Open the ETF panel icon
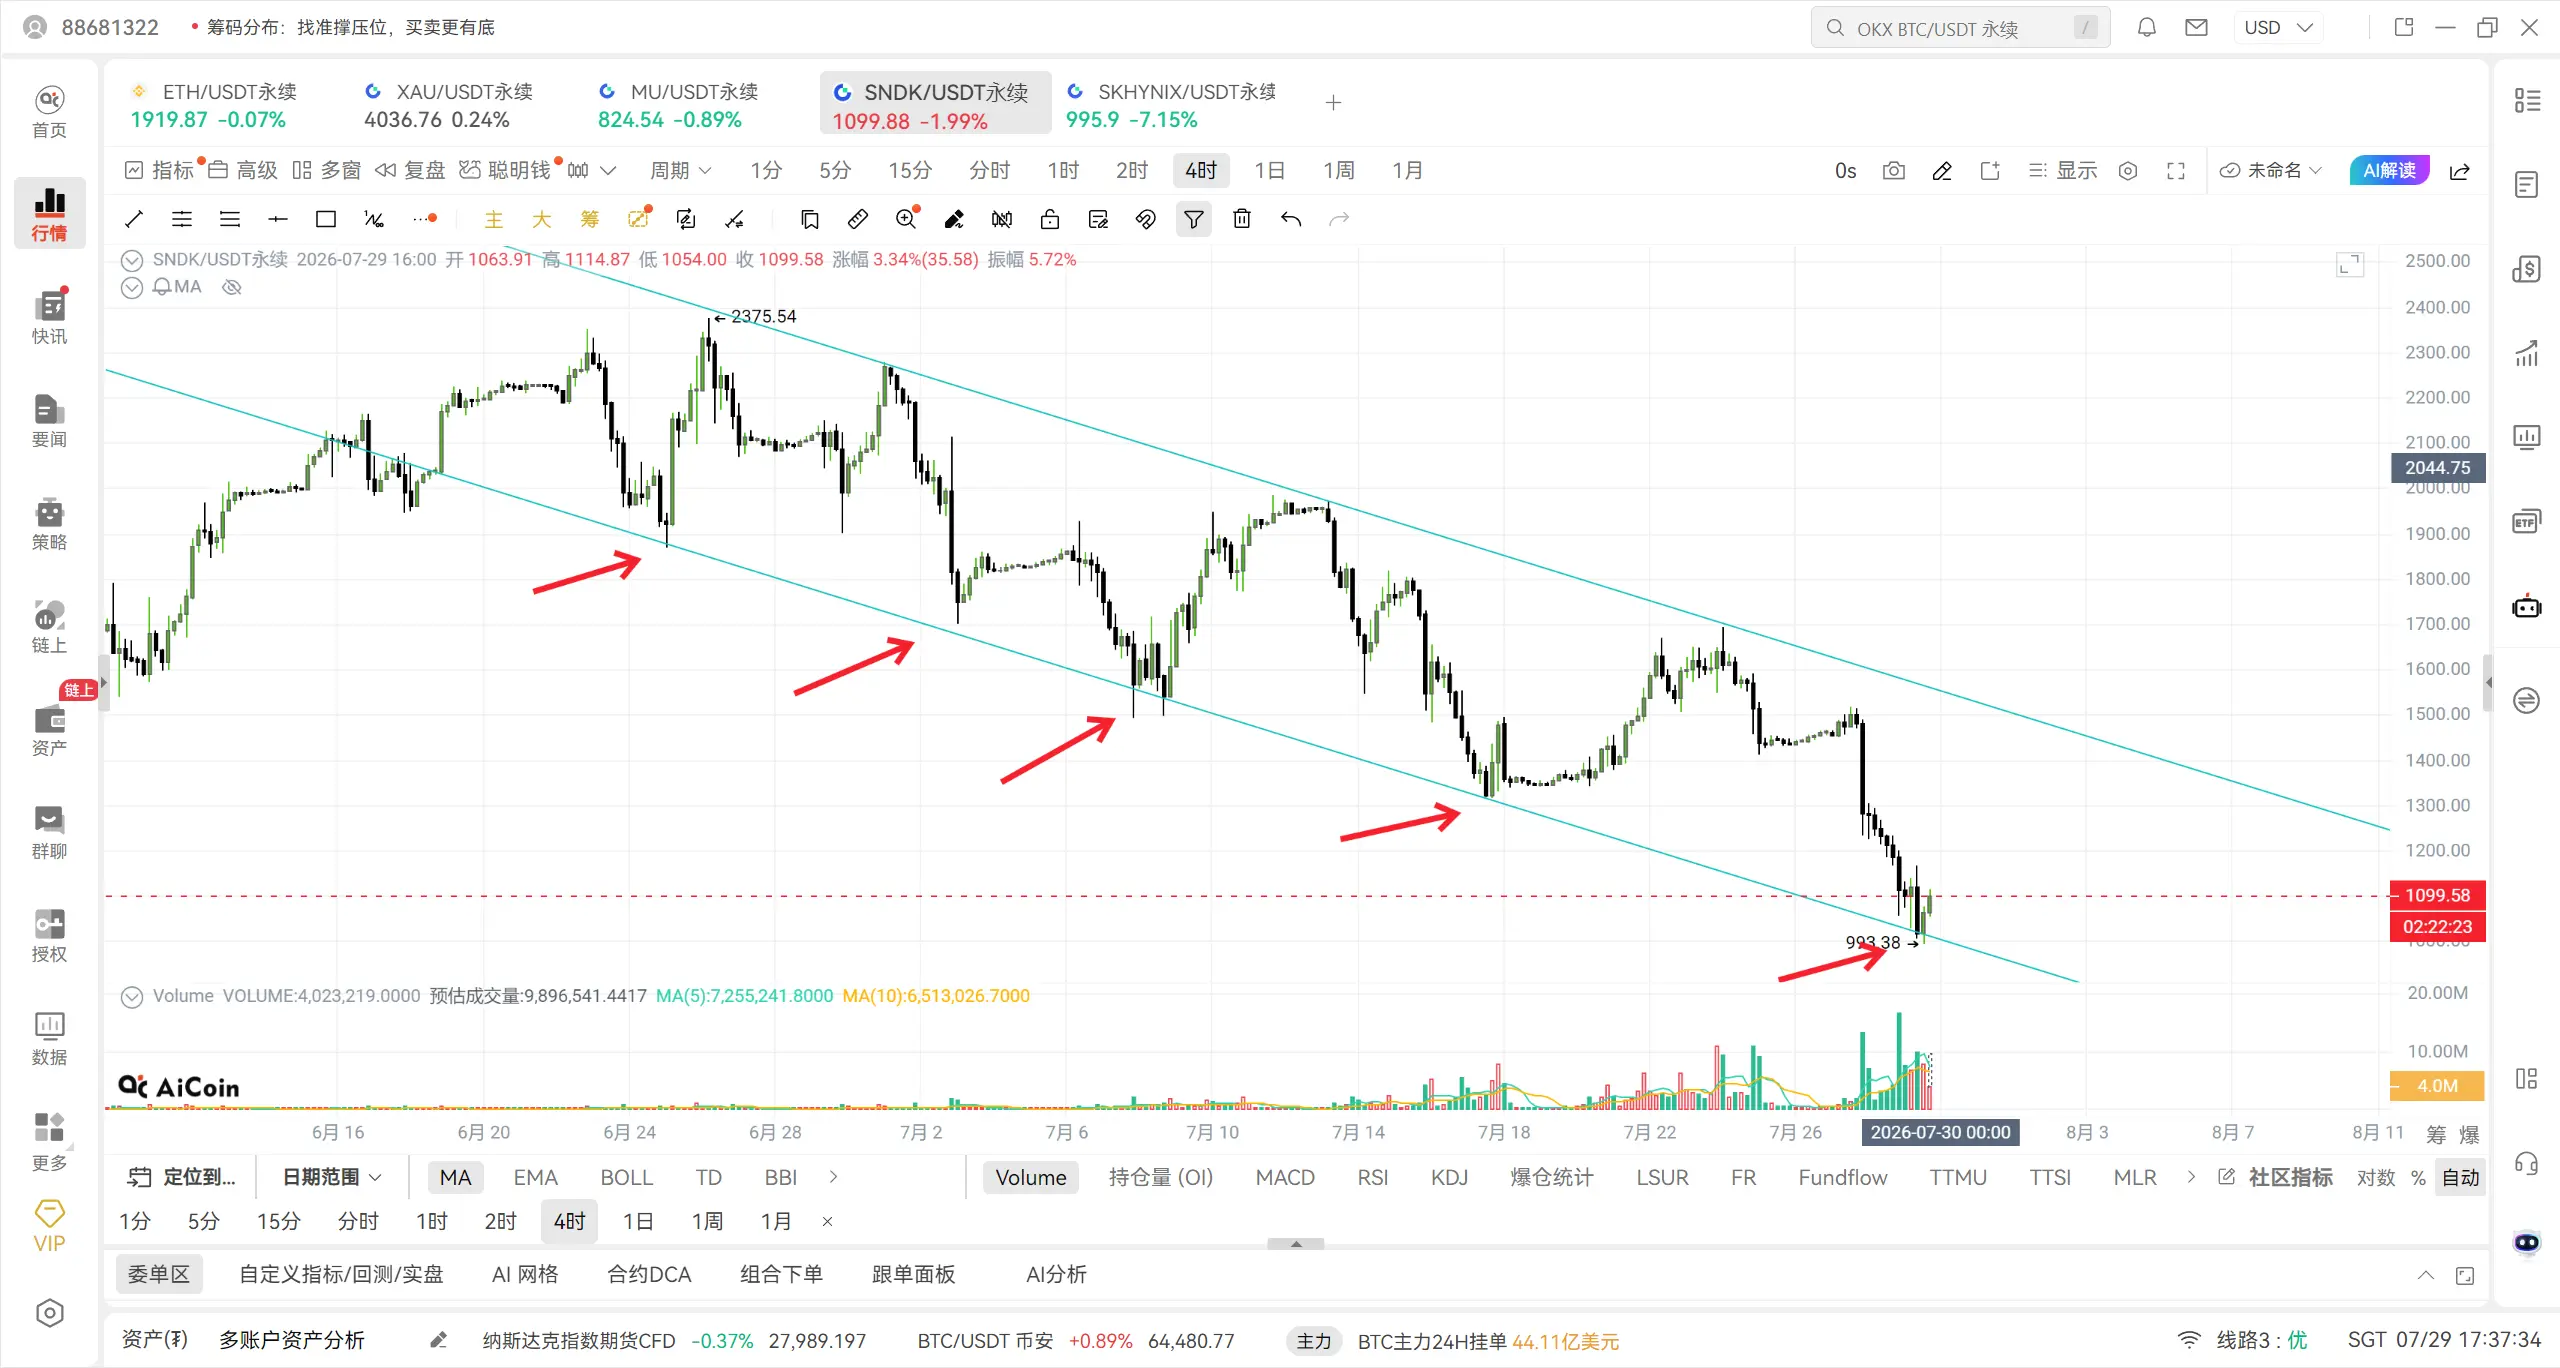 (2527, 522)
